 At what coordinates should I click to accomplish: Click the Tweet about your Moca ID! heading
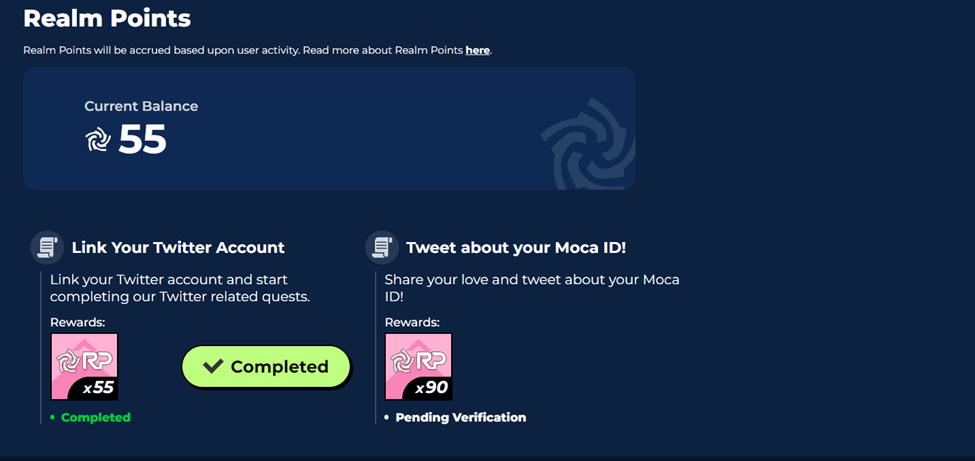point(516,248)
